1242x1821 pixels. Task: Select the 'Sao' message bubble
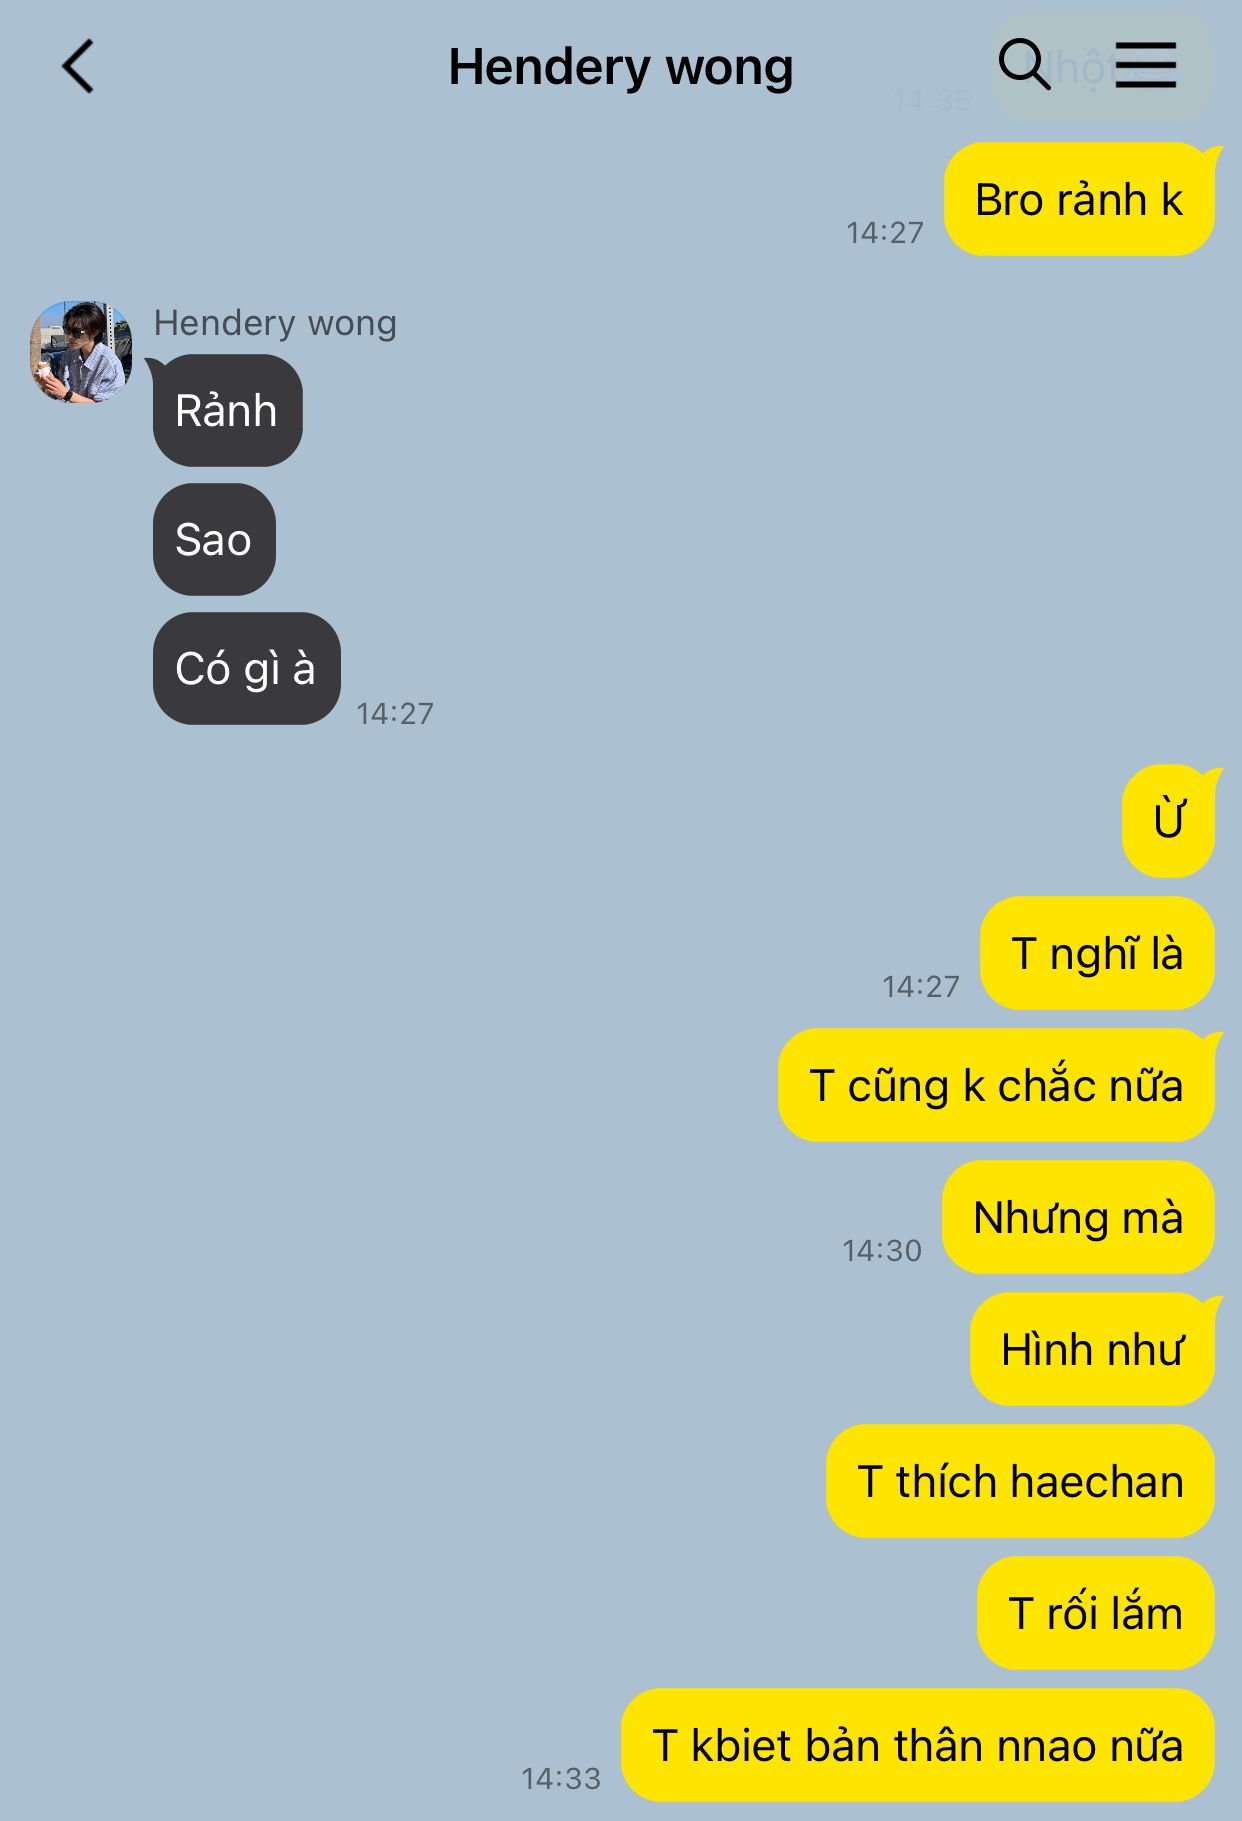point(214,539)
